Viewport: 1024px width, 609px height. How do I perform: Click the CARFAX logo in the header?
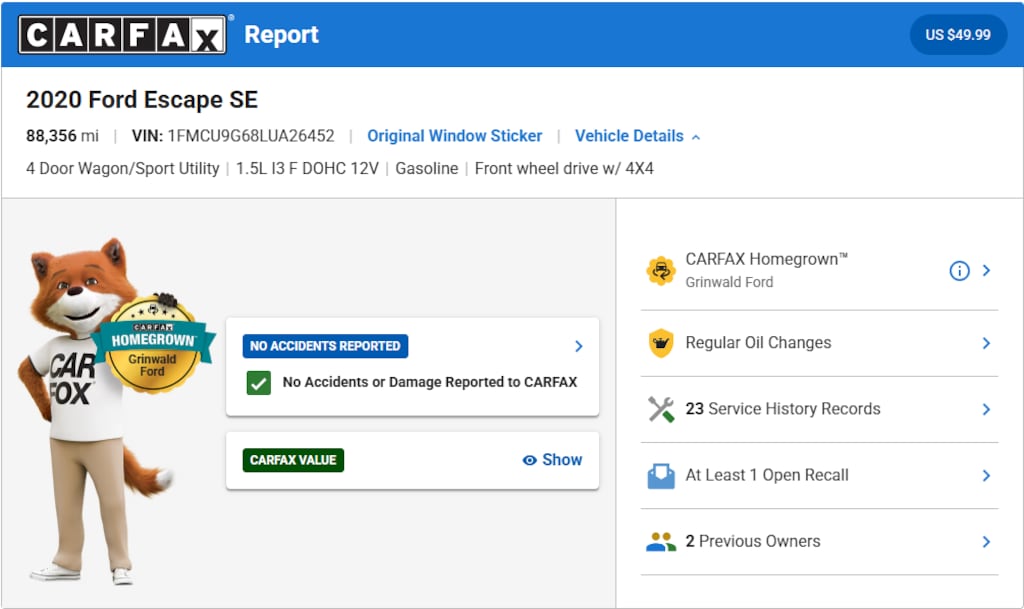122,35
